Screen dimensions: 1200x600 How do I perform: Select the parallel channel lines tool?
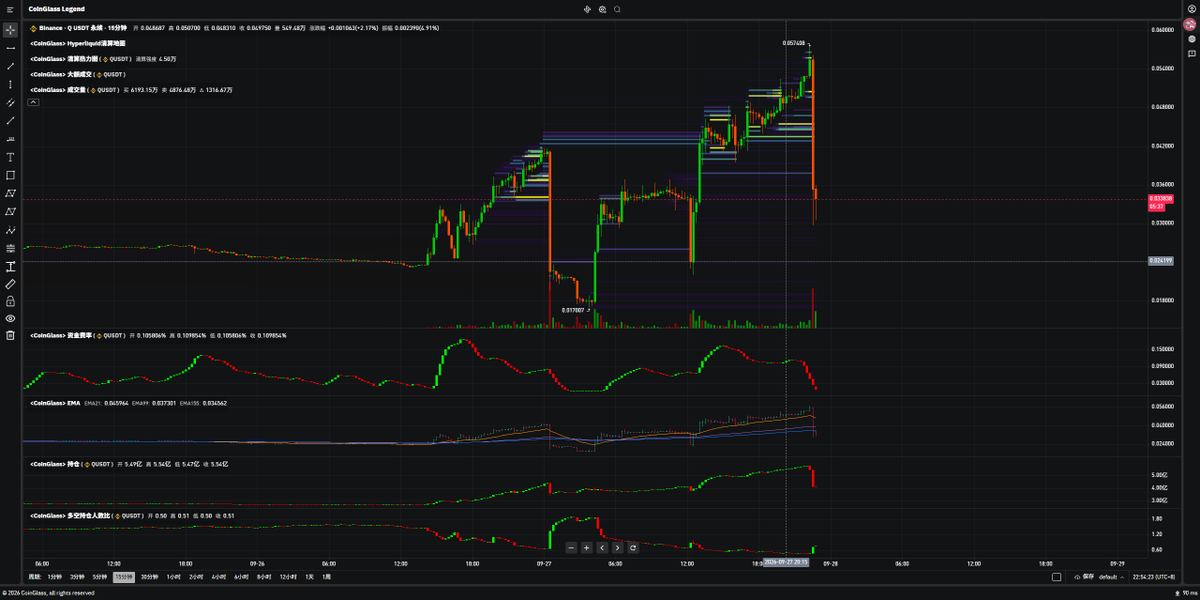10,102
